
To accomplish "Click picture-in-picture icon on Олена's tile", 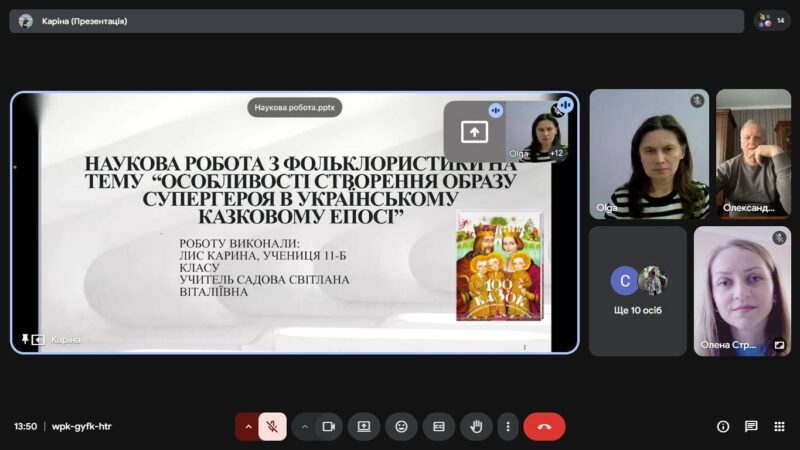I will click(779, 345).
